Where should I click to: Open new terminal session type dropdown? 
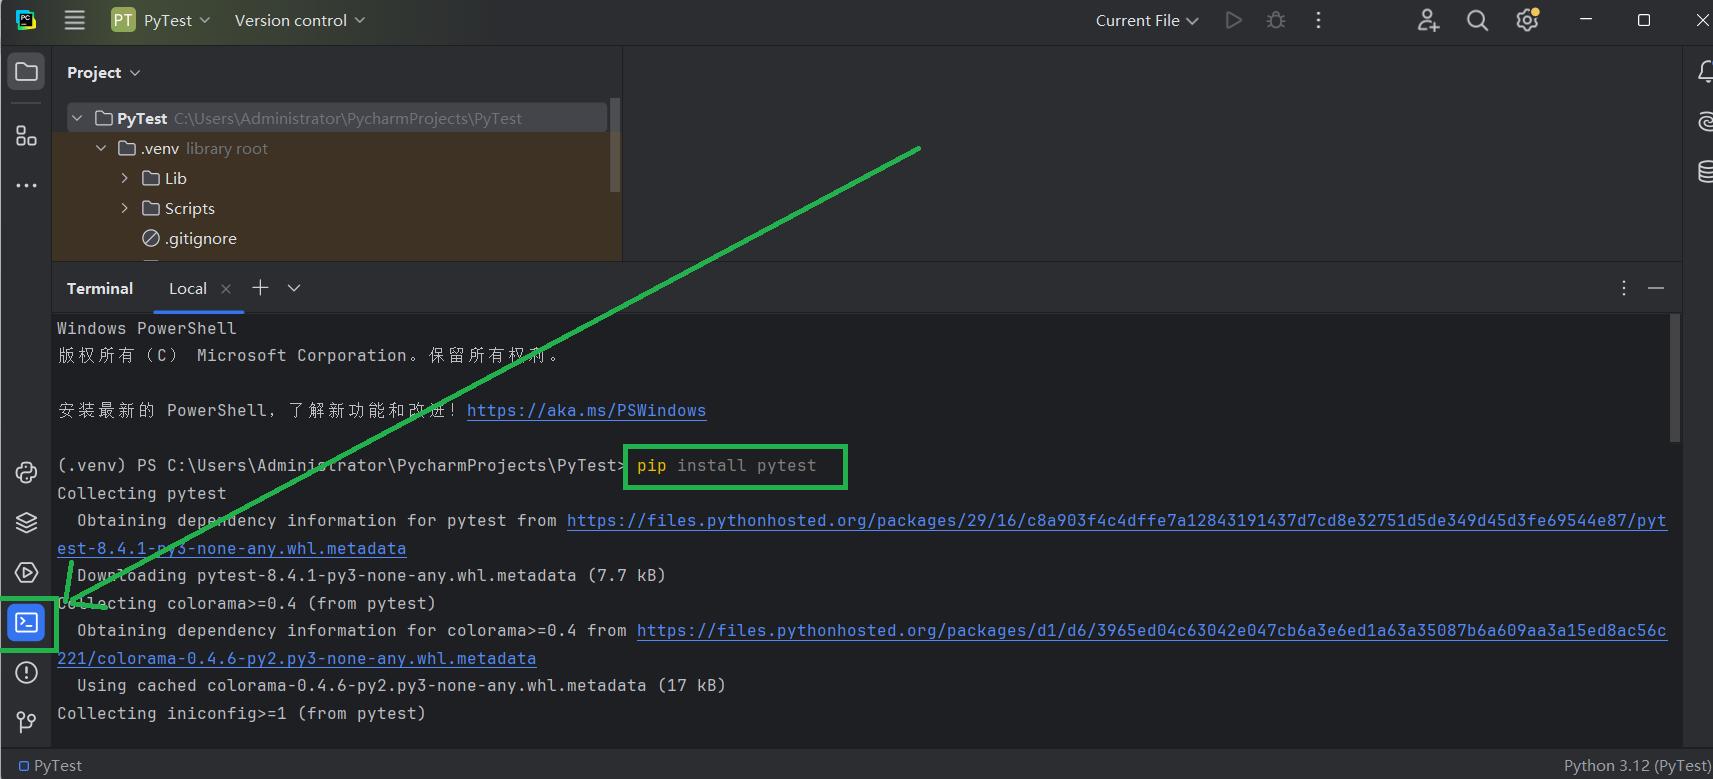294,288
